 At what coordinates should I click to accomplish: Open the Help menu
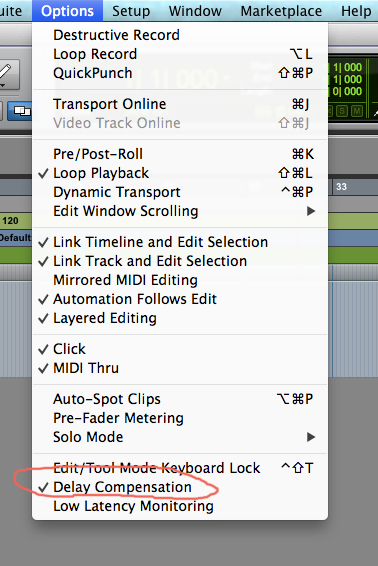click(356, 11)
